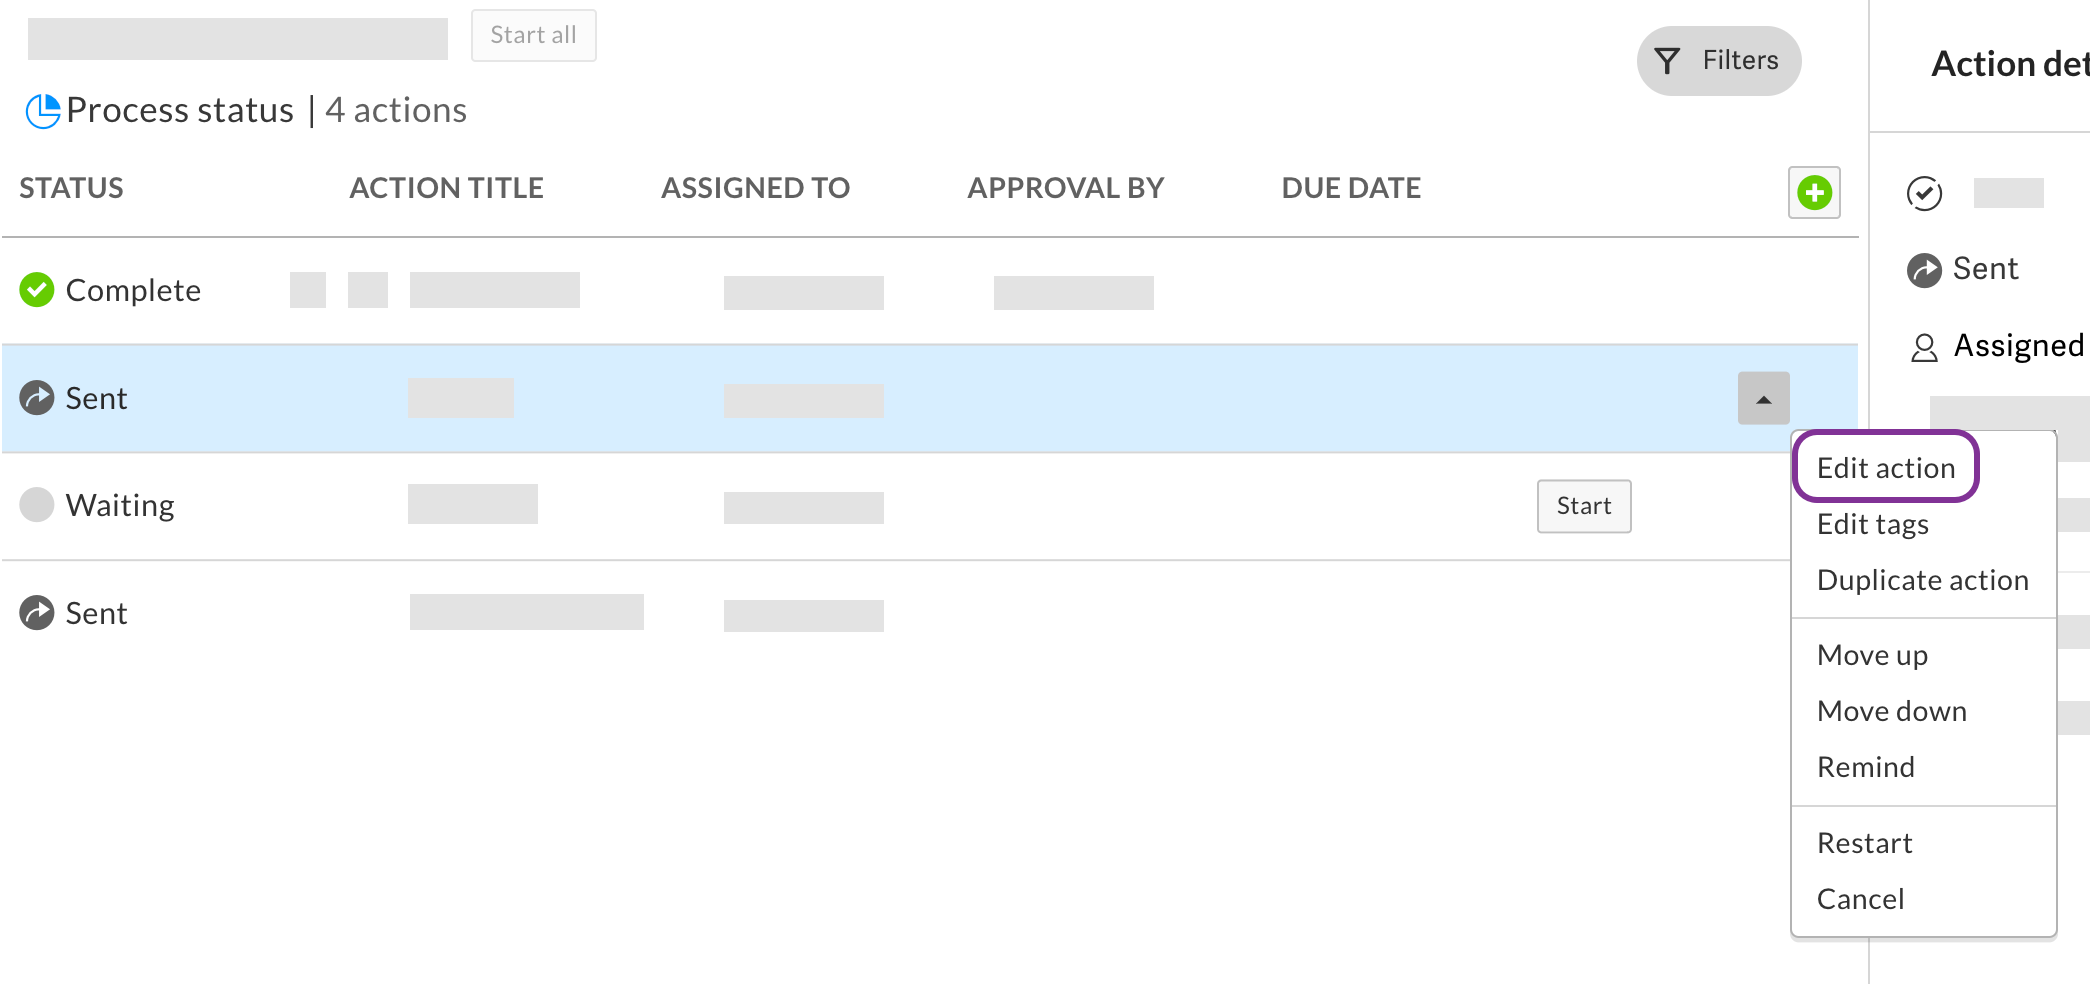The width and height of the screenshot is (2090, 984).
Task: Click the grey Waiting status circle
Action: pyautogui.click(x=37, y=505)
